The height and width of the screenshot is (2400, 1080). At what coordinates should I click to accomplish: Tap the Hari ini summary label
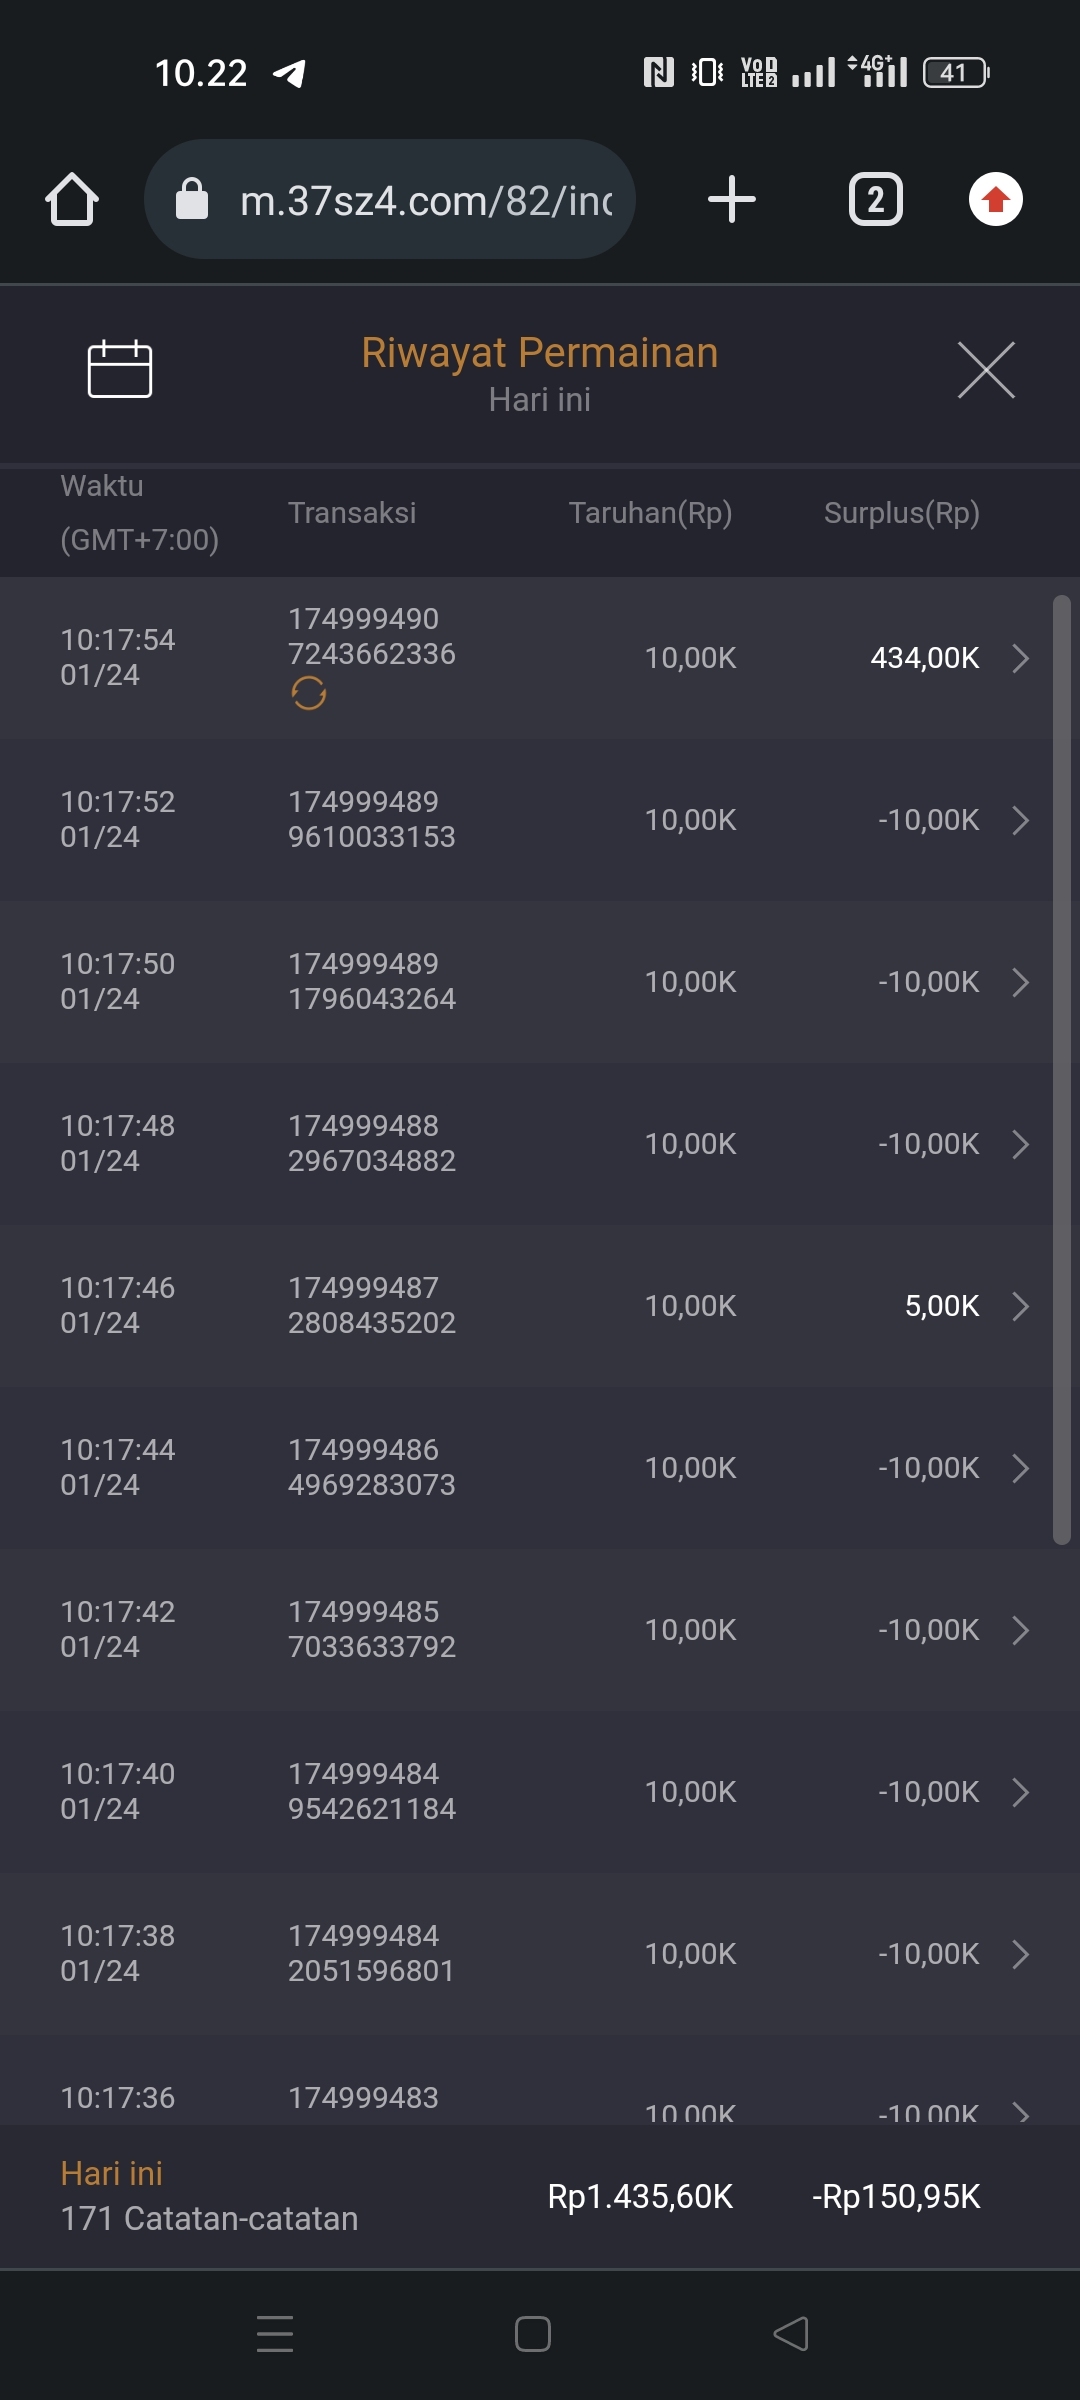point(112,2173)
